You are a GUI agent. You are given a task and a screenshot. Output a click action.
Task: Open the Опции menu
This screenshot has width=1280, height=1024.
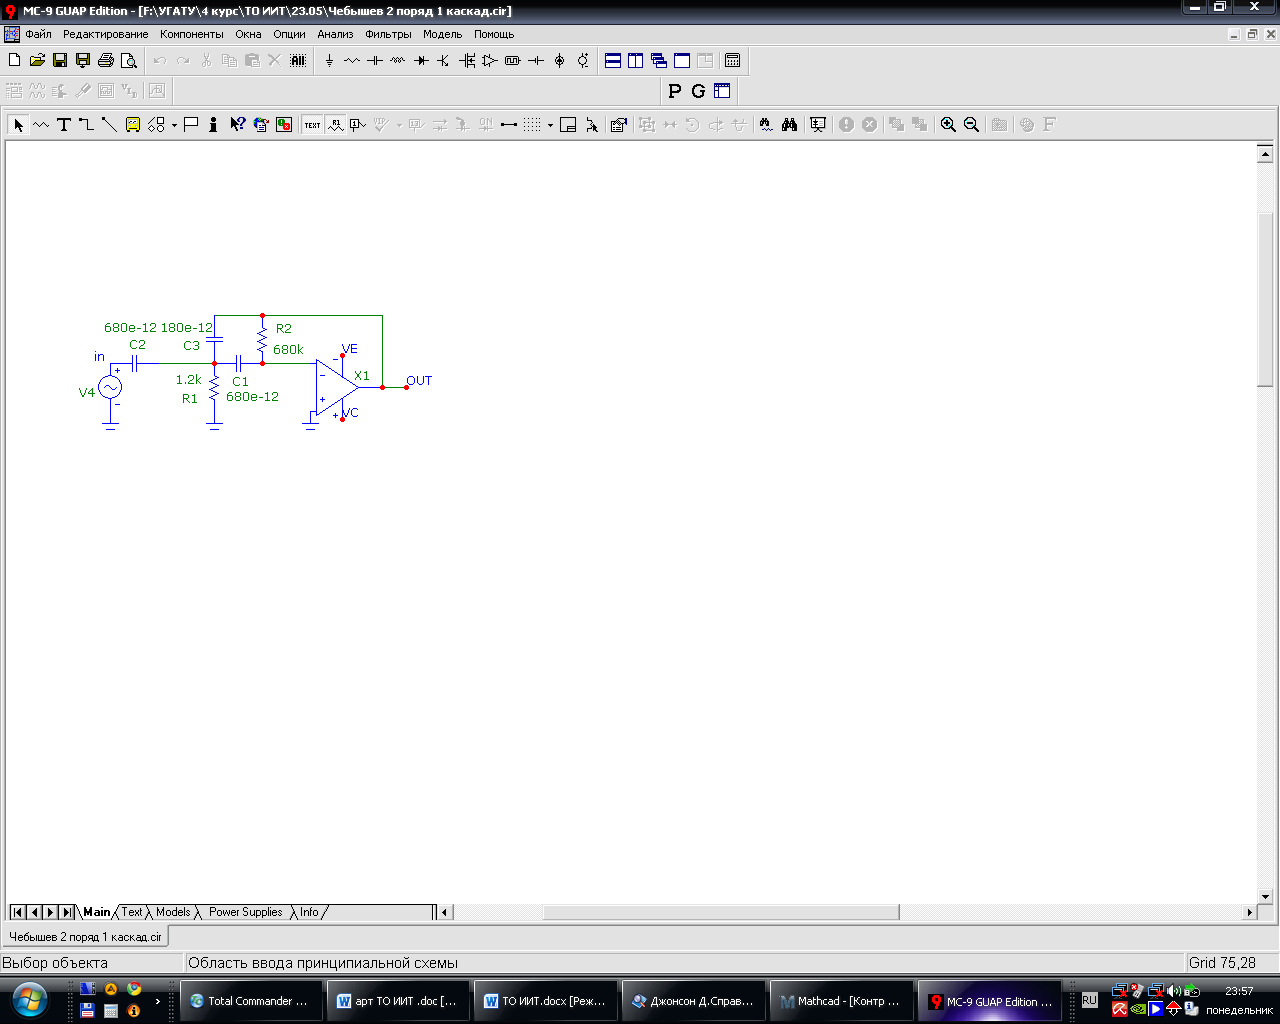290,34
